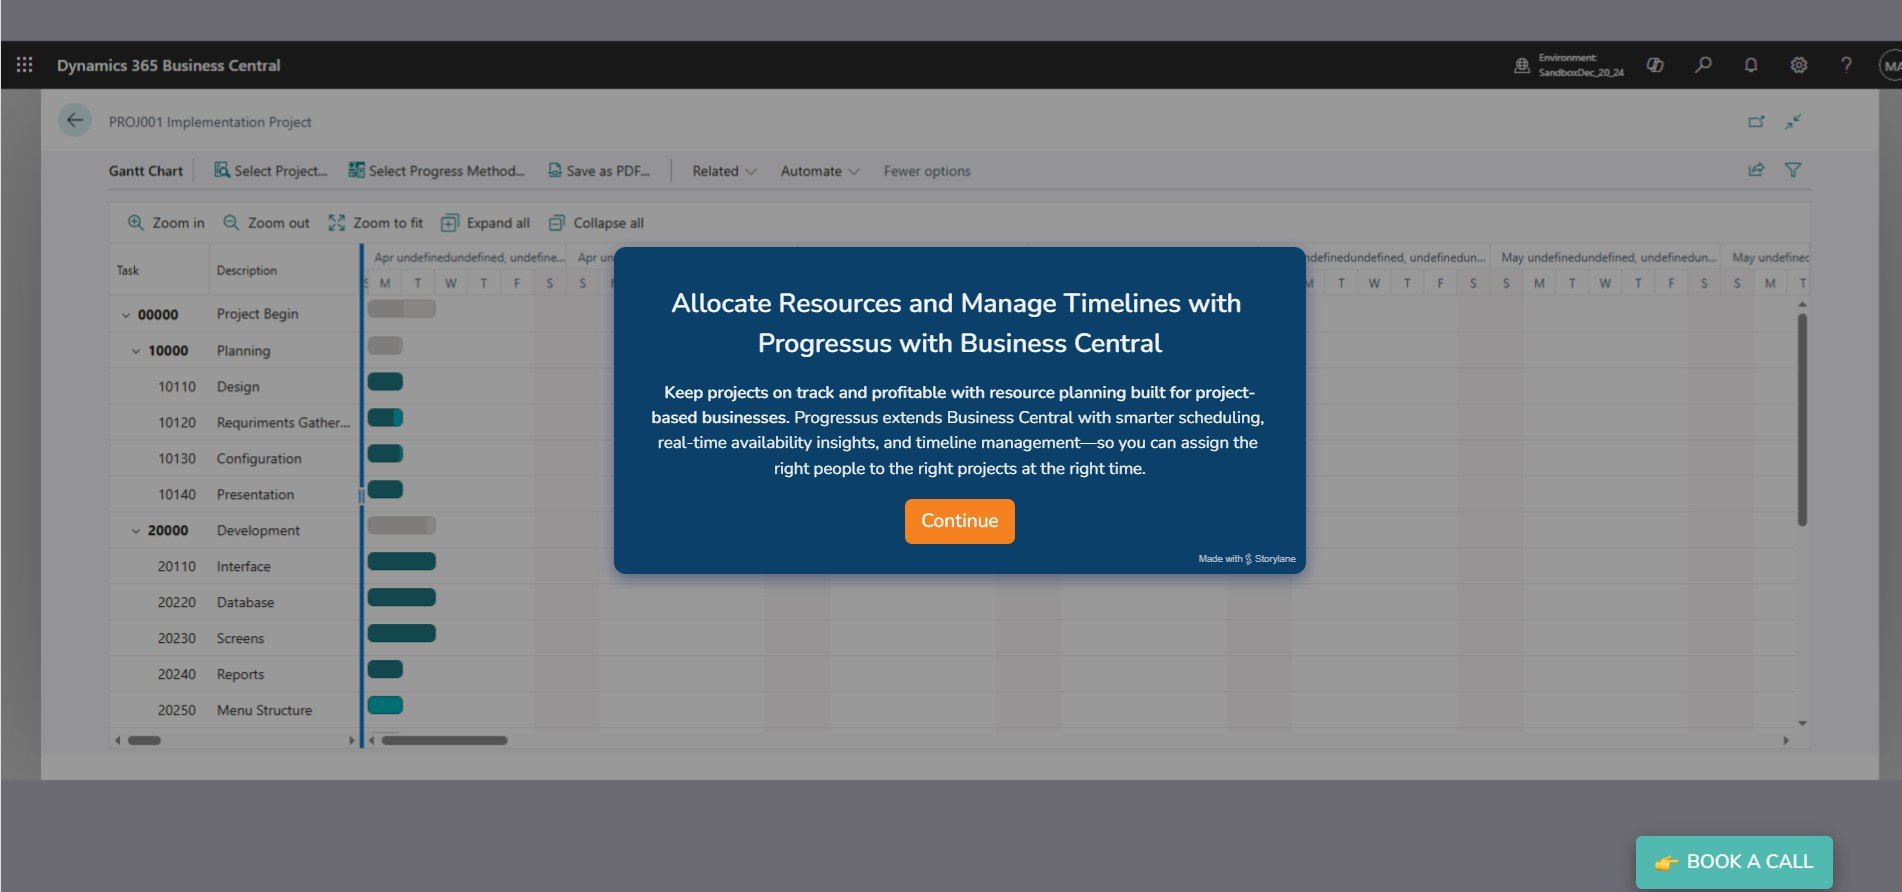Click Save as PDF action

(x=598, y=171)
